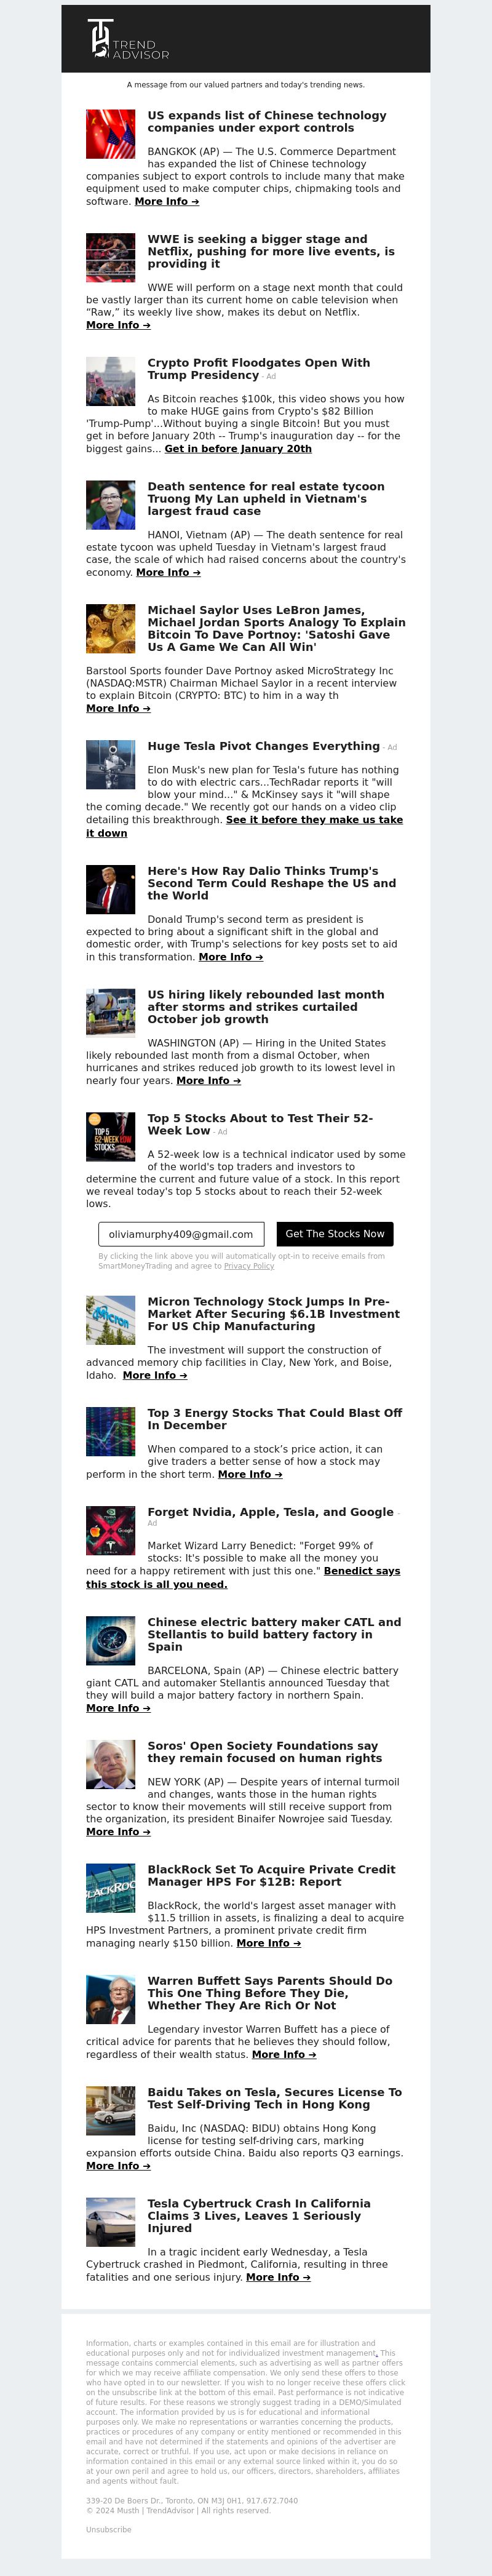Click More Info under Warren Buffett article
Viewport: 492px width, 2576px height.
[x=284, y=2054]
